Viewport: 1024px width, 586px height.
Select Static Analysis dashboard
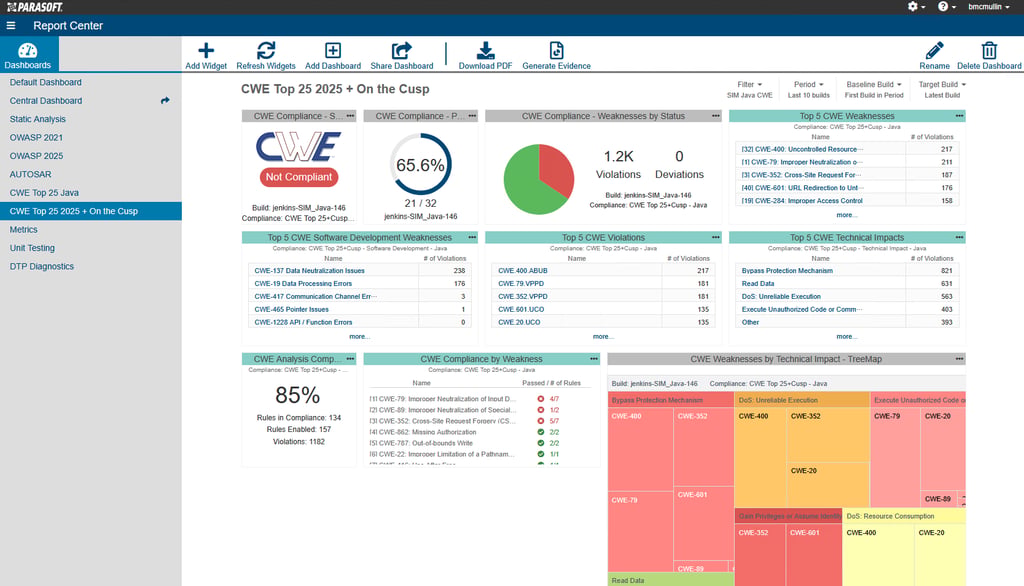point(38,119)
